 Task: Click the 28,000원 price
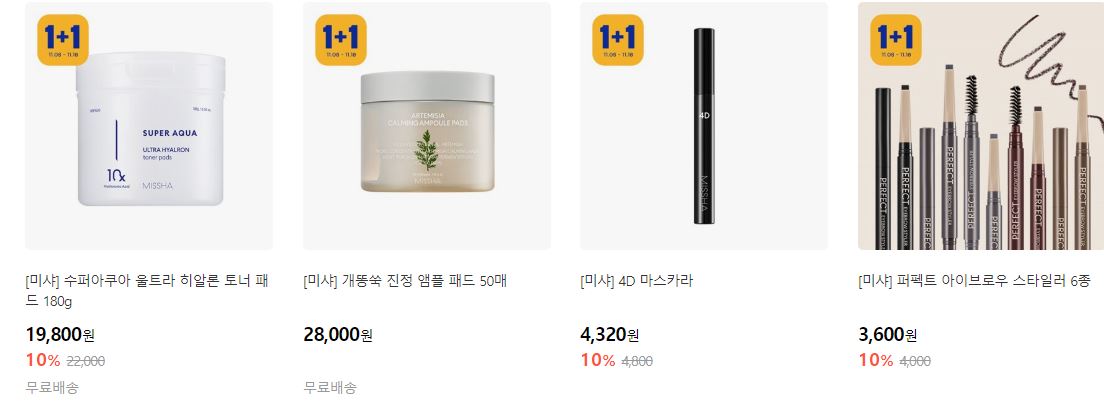pos(338,335)
